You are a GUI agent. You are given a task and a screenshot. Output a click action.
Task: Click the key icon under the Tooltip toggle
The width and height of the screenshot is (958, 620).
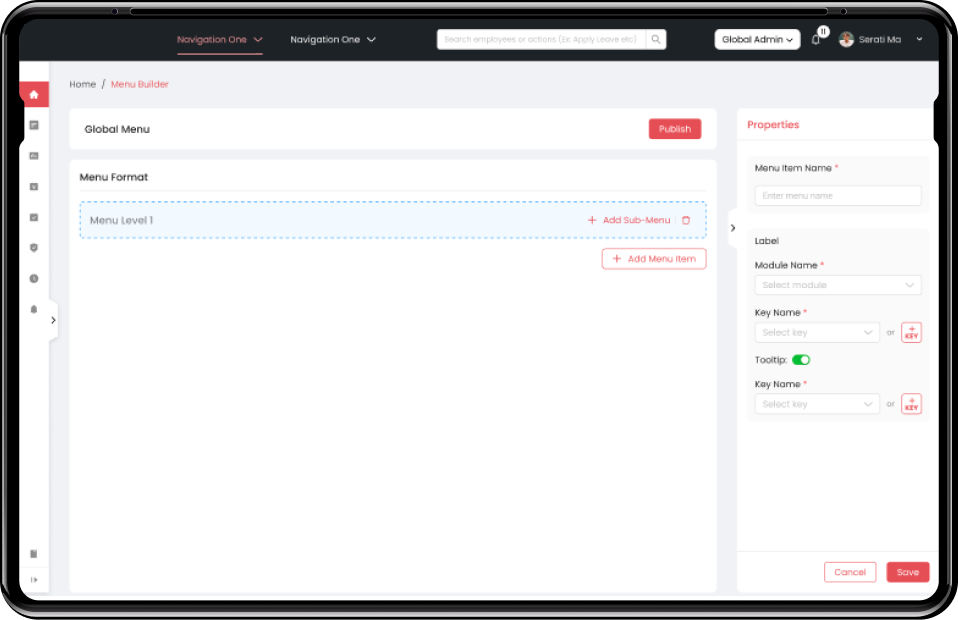[911, 404]
